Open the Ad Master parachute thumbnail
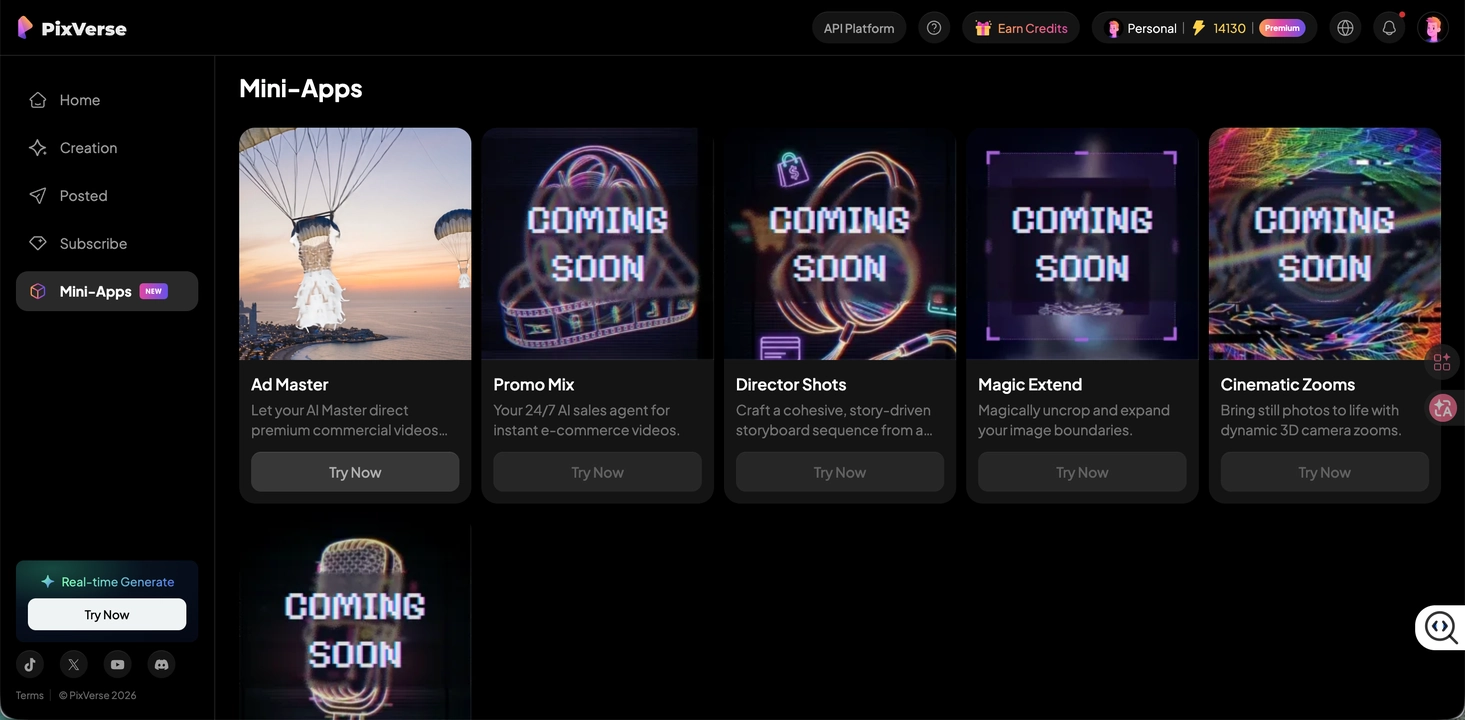1465x720 pixels. coord(355,243)
